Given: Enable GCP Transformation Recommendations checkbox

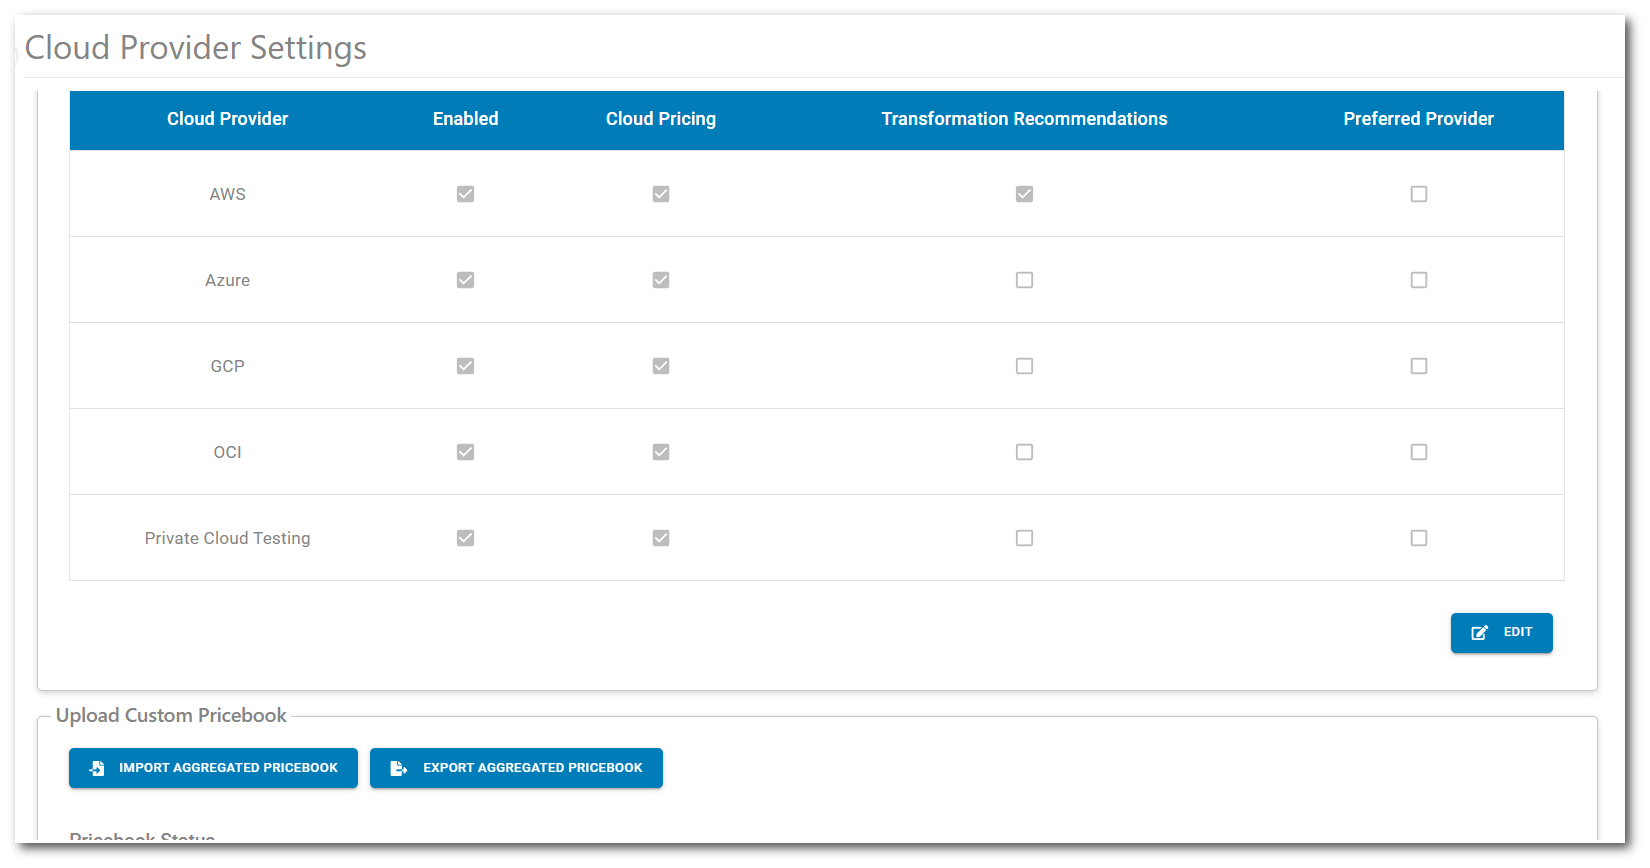Looking at the screenshot, I should (x=1024, y=366).
